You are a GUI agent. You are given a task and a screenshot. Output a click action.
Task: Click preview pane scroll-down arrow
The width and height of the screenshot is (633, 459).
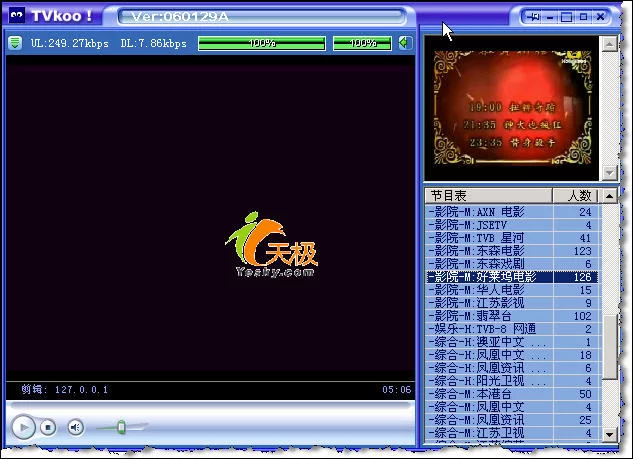pos(609,173)
